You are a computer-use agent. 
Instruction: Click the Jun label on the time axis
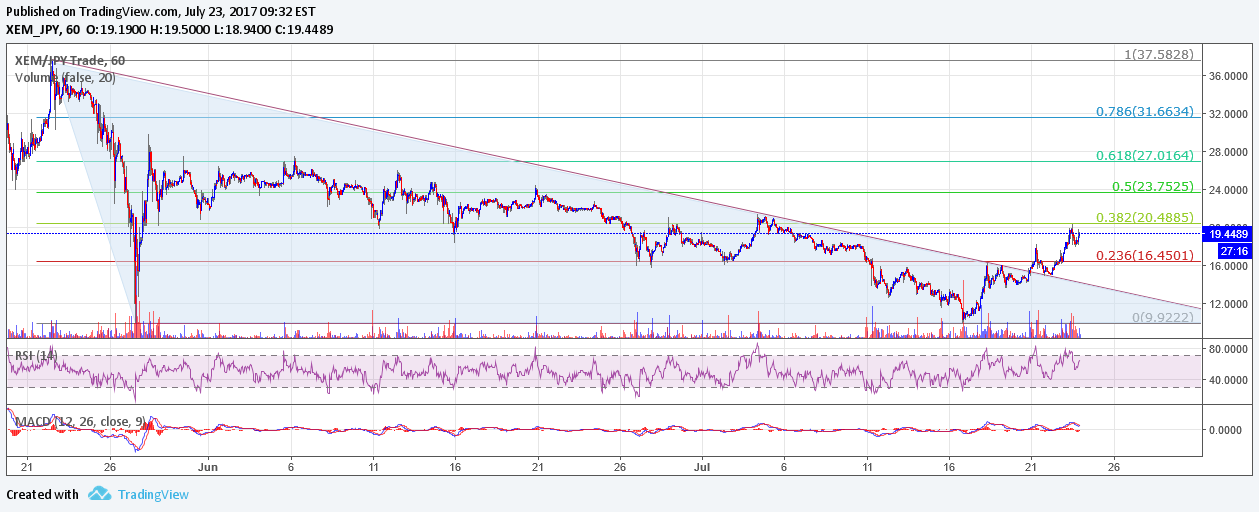(x=207, y=466)
